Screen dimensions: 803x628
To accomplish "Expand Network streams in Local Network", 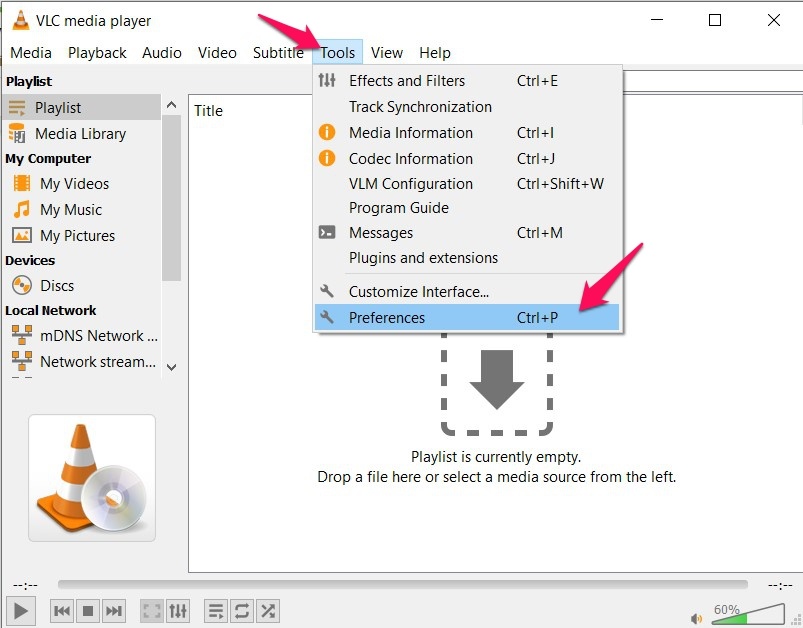I will click(97, 362).
